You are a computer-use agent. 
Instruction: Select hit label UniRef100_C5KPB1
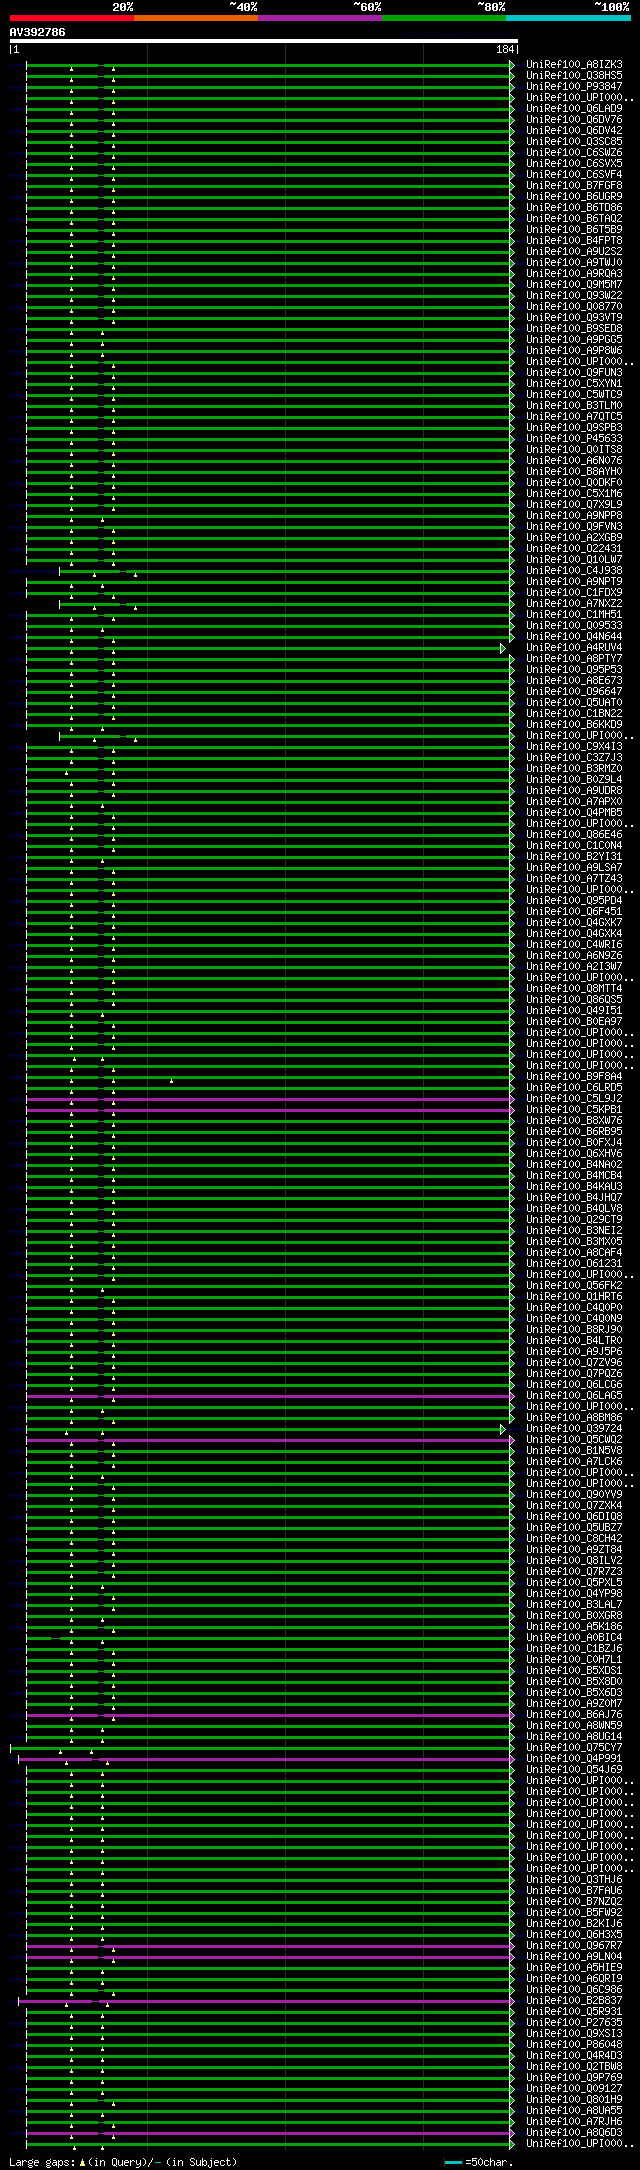(x=574, y=1110)
